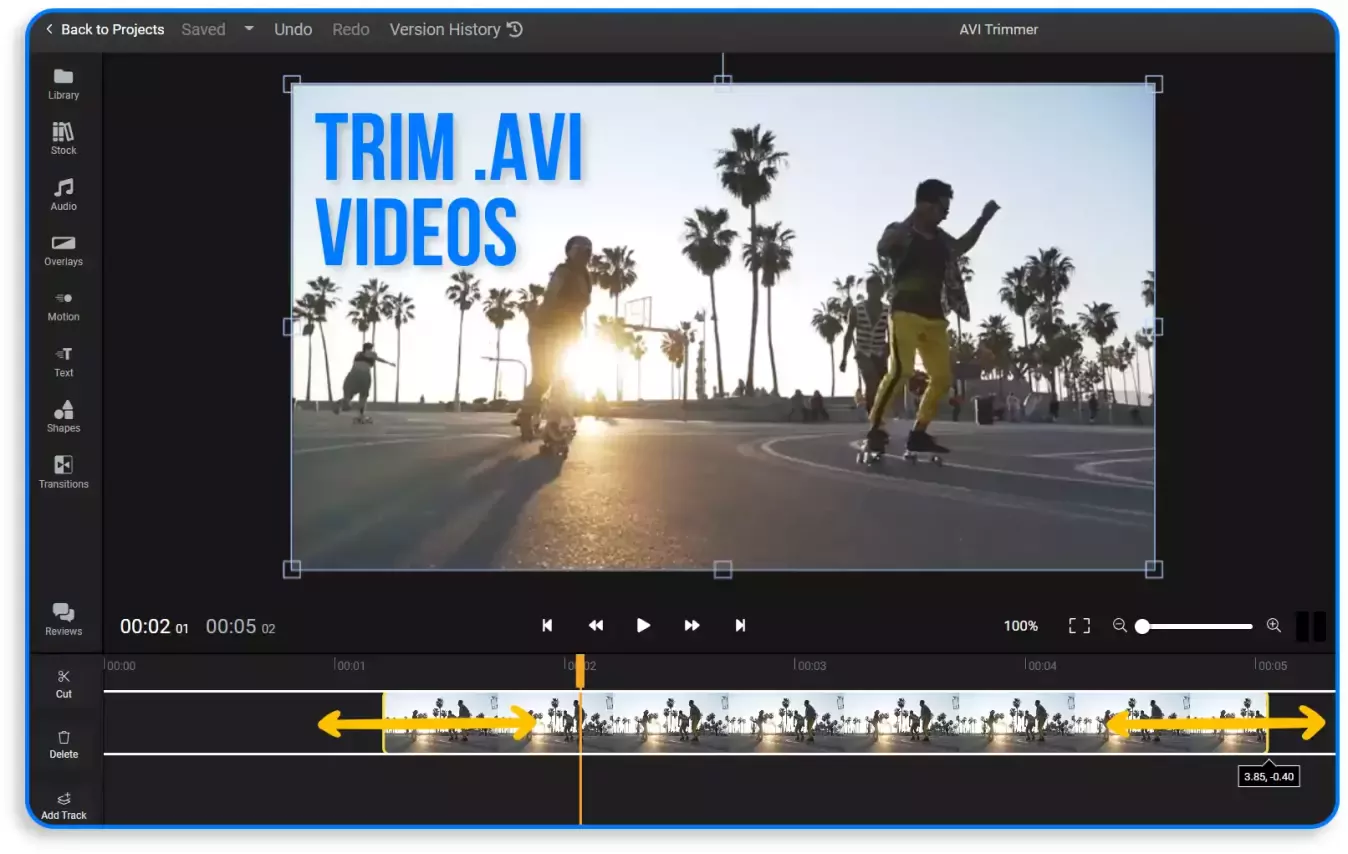Expand the Saved dropdown arrow
The width and height of the screenshot is (1348, 854).
click(x=249, y=29)
